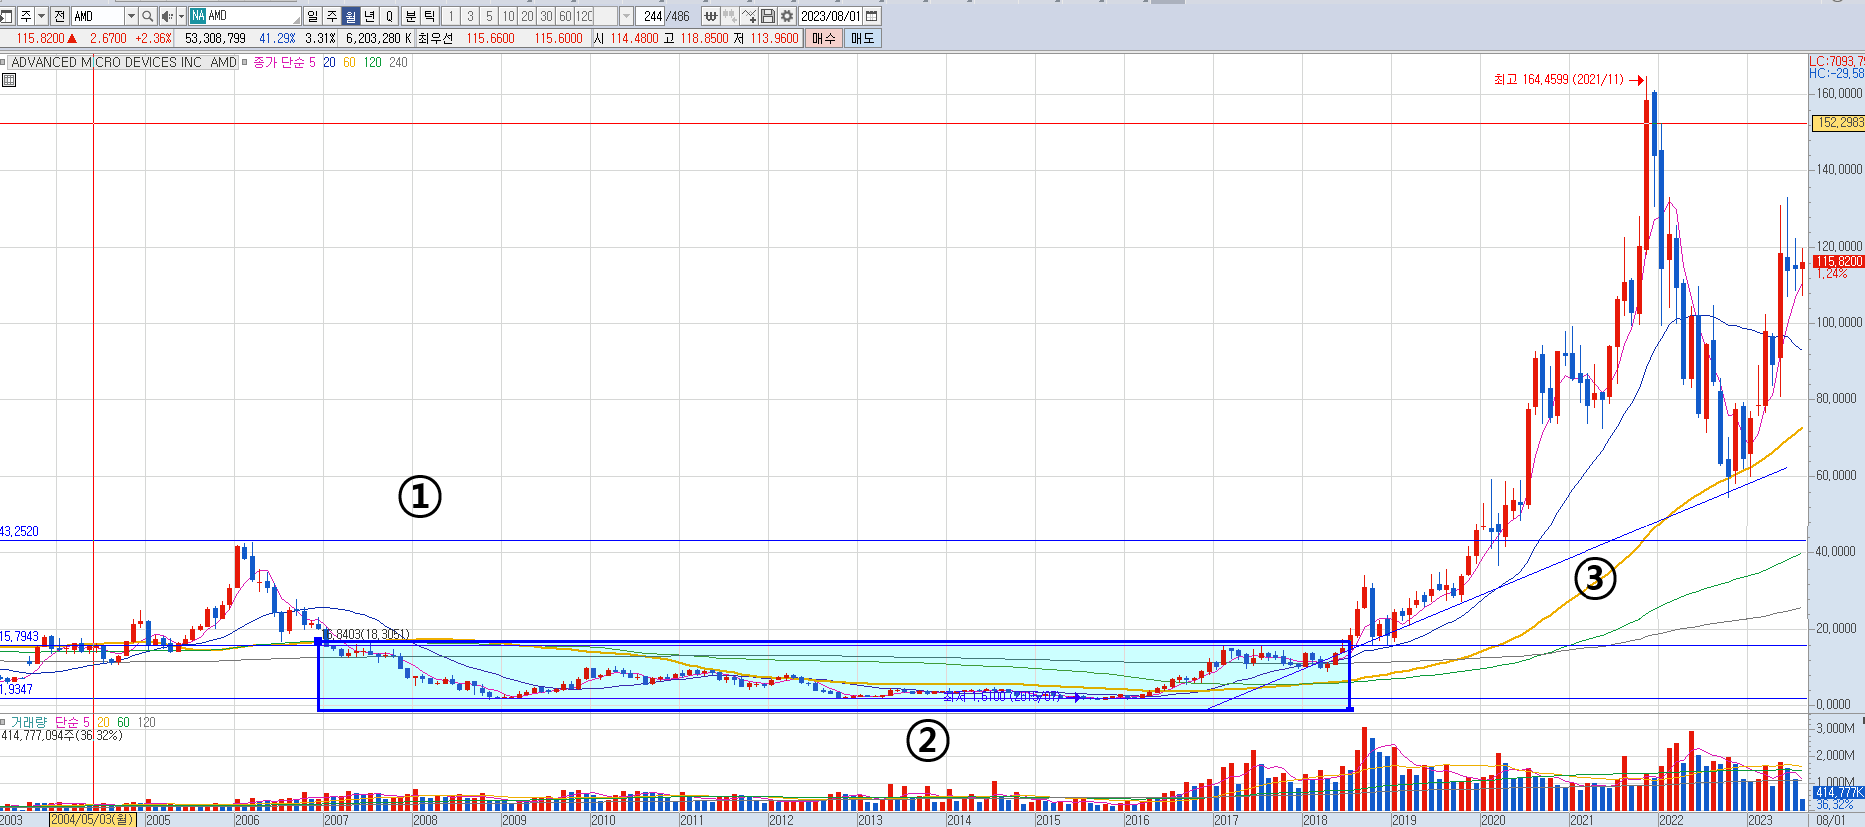Choose the 60 interval button

pos(565,16)
